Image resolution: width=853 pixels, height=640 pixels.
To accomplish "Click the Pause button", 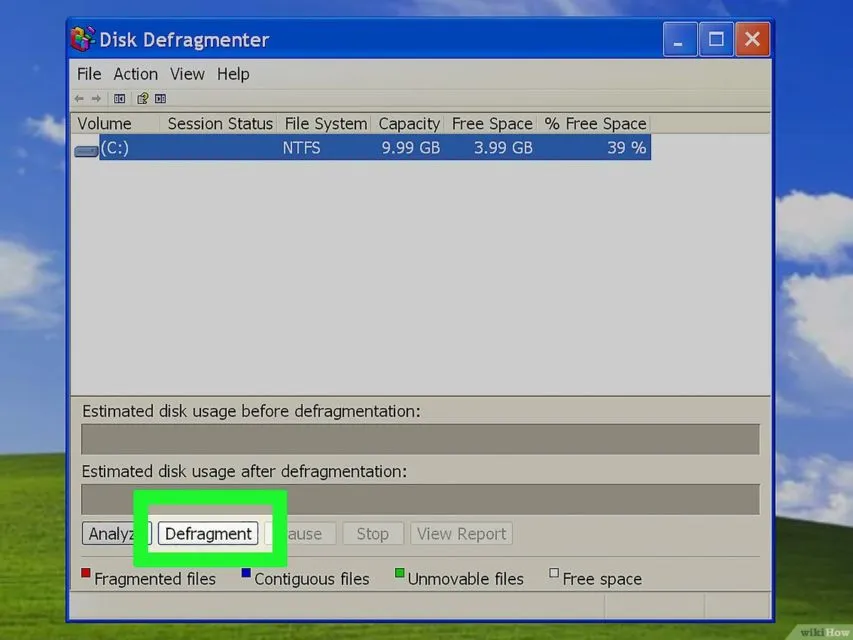I will [x=301, y=533].
